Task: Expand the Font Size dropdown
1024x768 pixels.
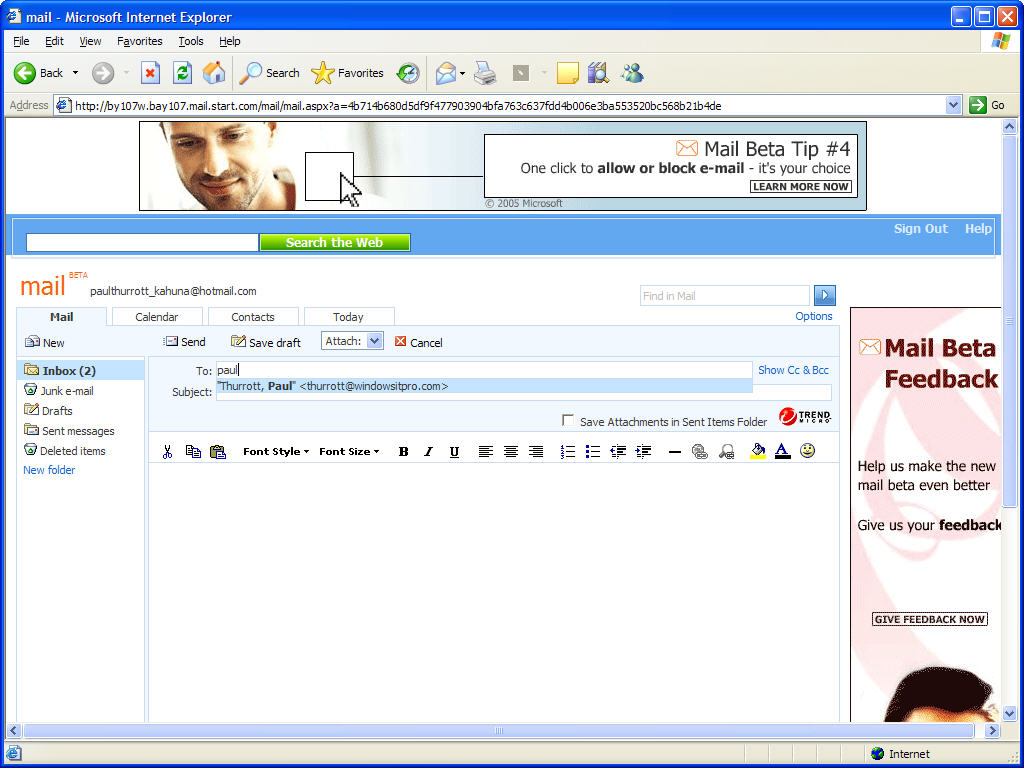Action: click(x=349, y=452)
